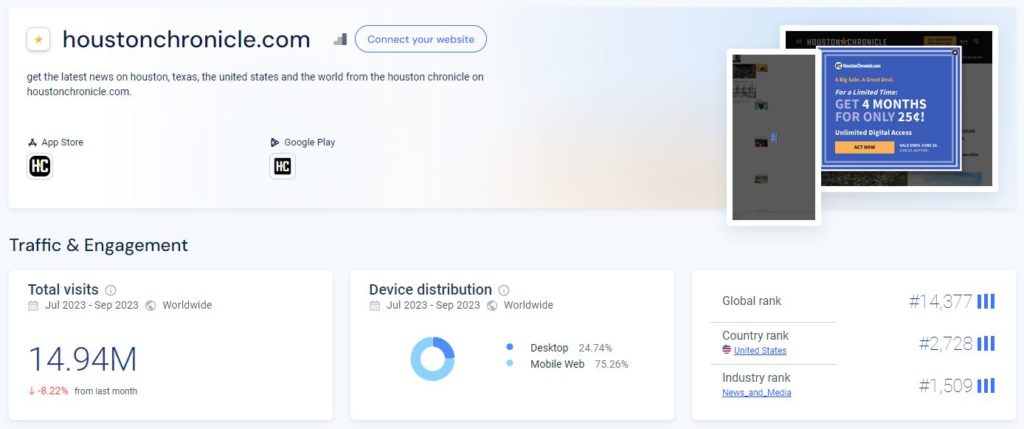The image size is (1024, 429).
Task: Click the Total visits Jul 2023 - Sep 2023 date range
Action: click(91, 305)
